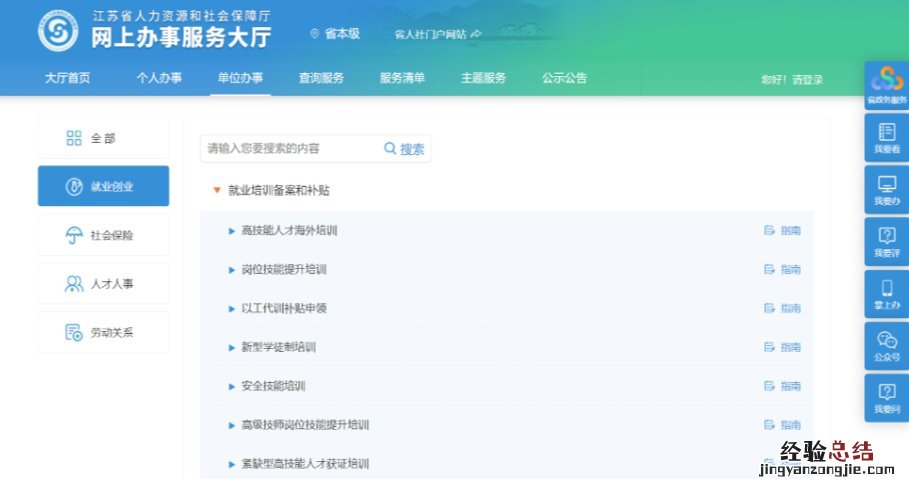Expand the 高级技师岗位技能提升培训 item
This screenshot has width=909, height=488.
(x=231, y=425)
